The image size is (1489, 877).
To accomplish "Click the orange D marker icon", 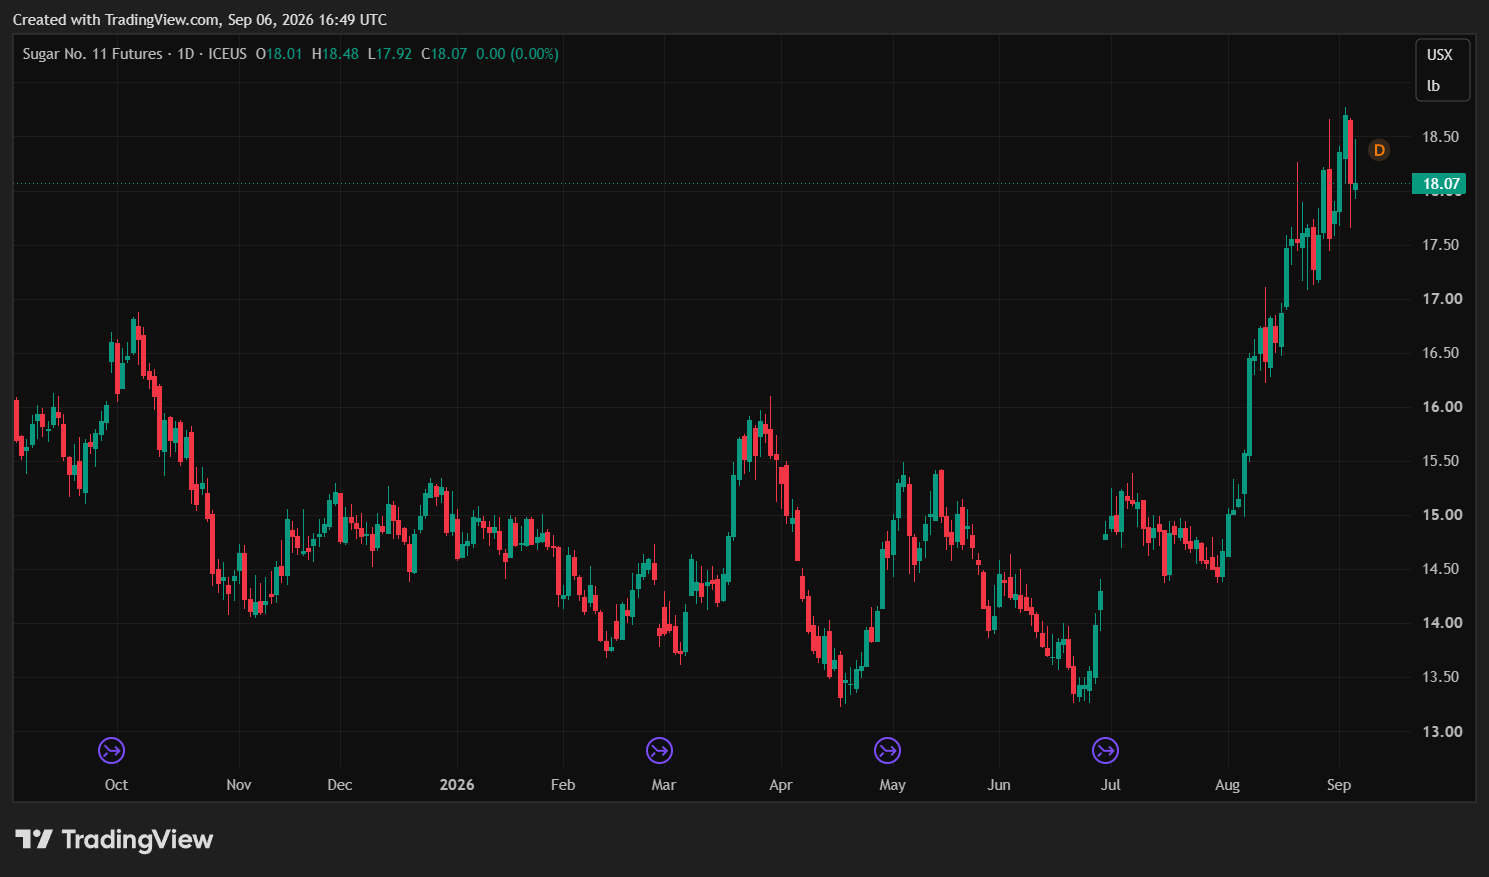I will point(1379,150).
